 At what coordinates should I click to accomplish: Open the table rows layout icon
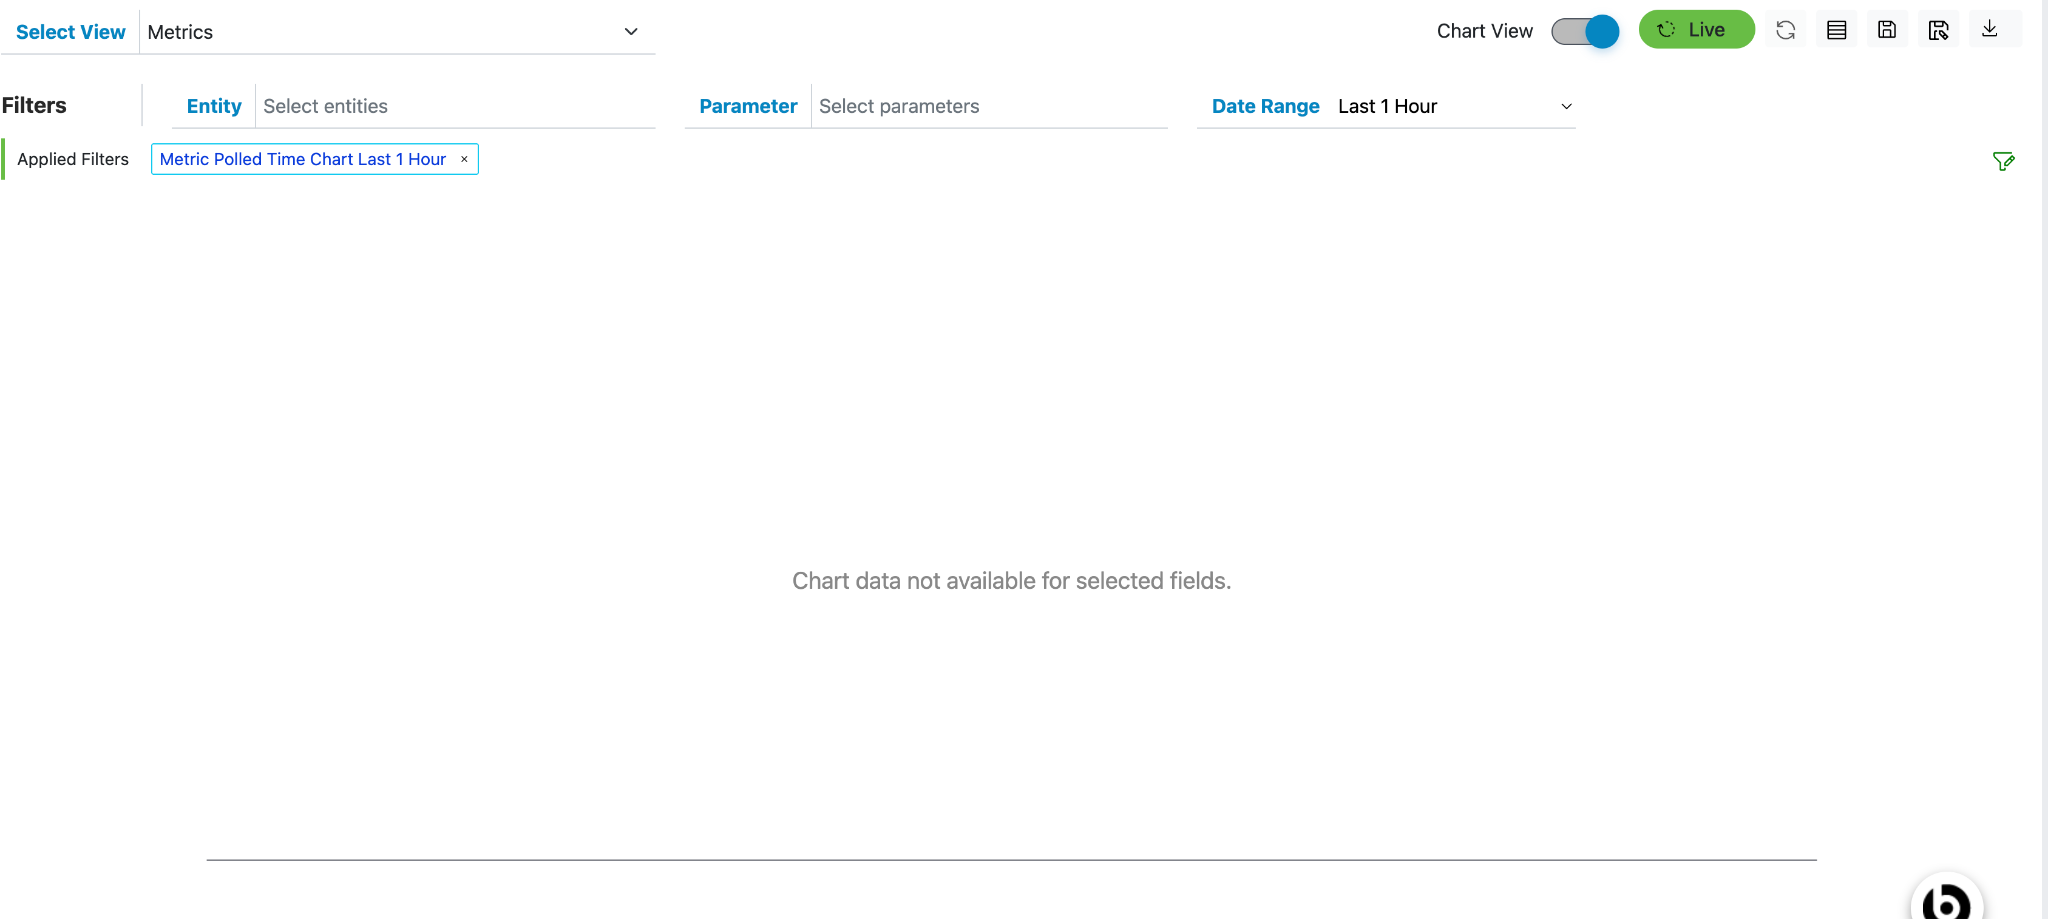pos(1836,30)
